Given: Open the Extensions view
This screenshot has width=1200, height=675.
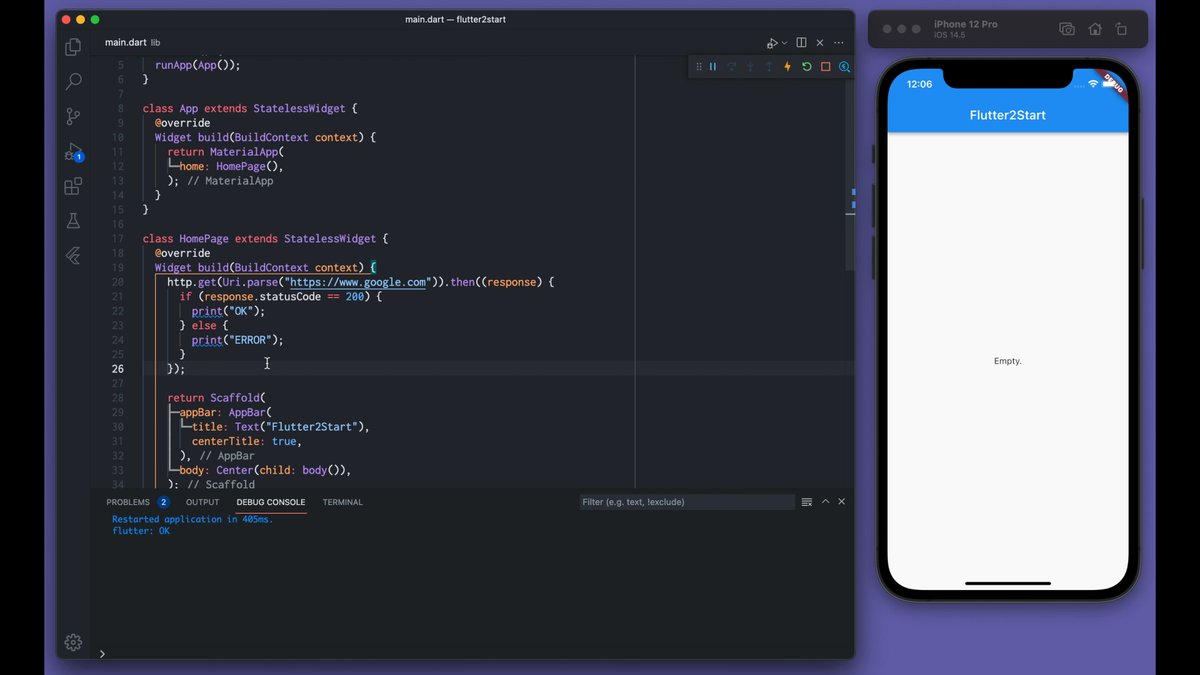Looking at the screenshot, I should tap(73, 187).
